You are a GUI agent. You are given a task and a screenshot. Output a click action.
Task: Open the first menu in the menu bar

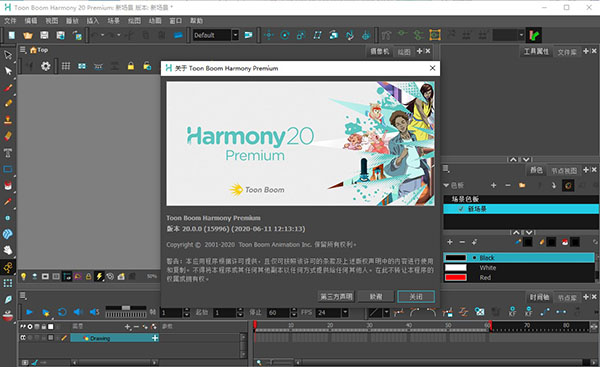pos(10,21)
